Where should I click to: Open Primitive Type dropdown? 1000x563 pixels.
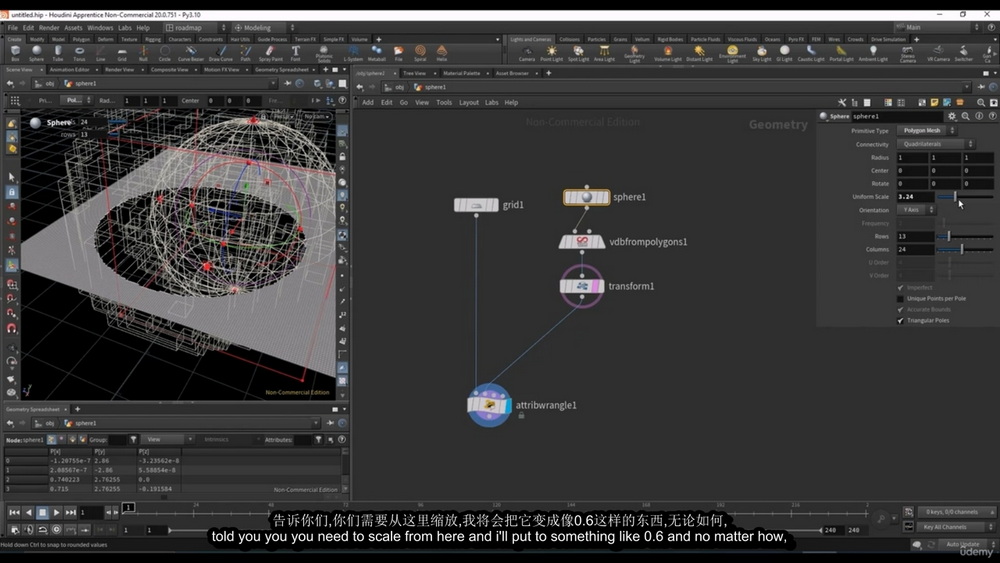927,130
